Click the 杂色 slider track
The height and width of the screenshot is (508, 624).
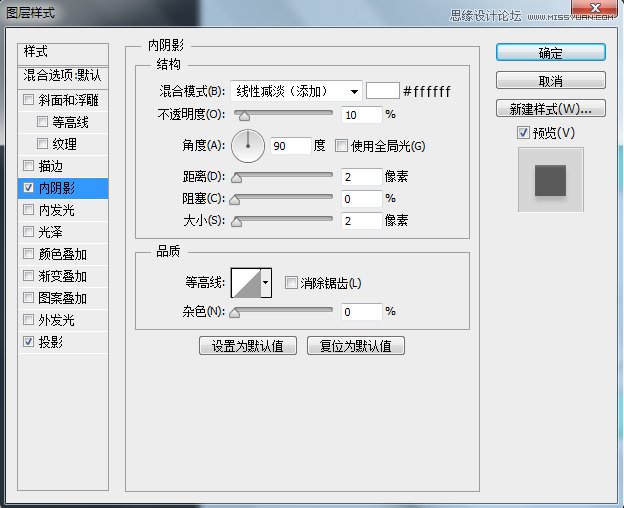point(283,309)
